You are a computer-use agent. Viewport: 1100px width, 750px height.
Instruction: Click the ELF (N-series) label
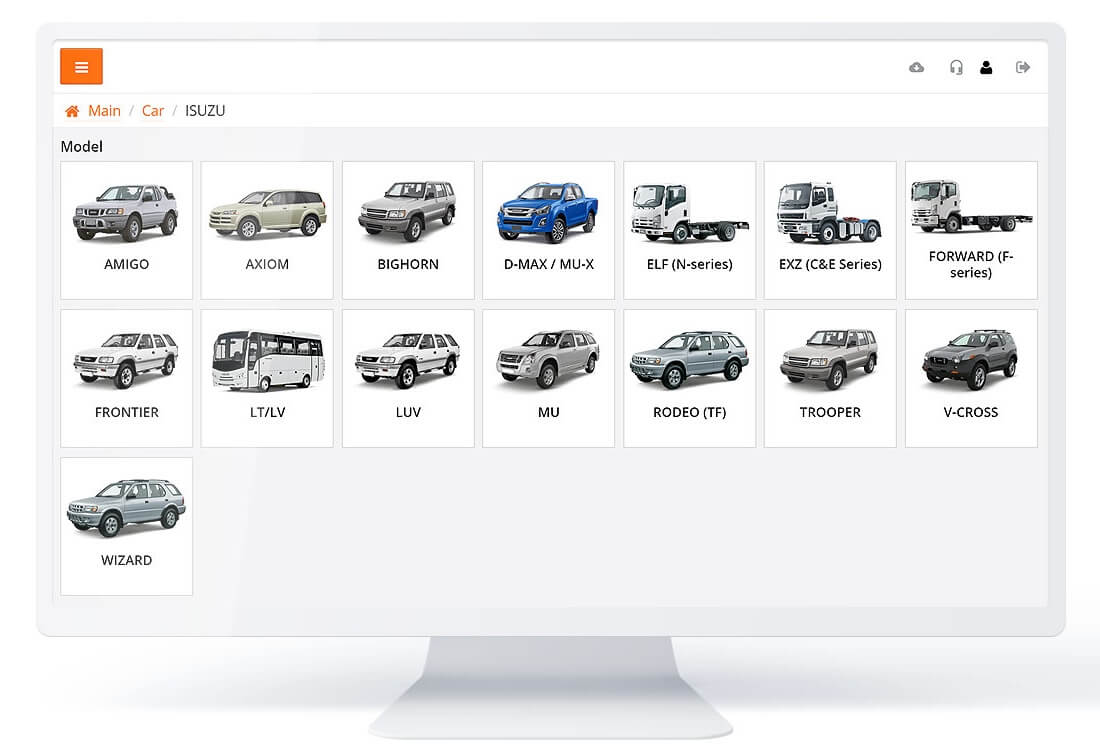pyautogui.click(x=690, y=264)
